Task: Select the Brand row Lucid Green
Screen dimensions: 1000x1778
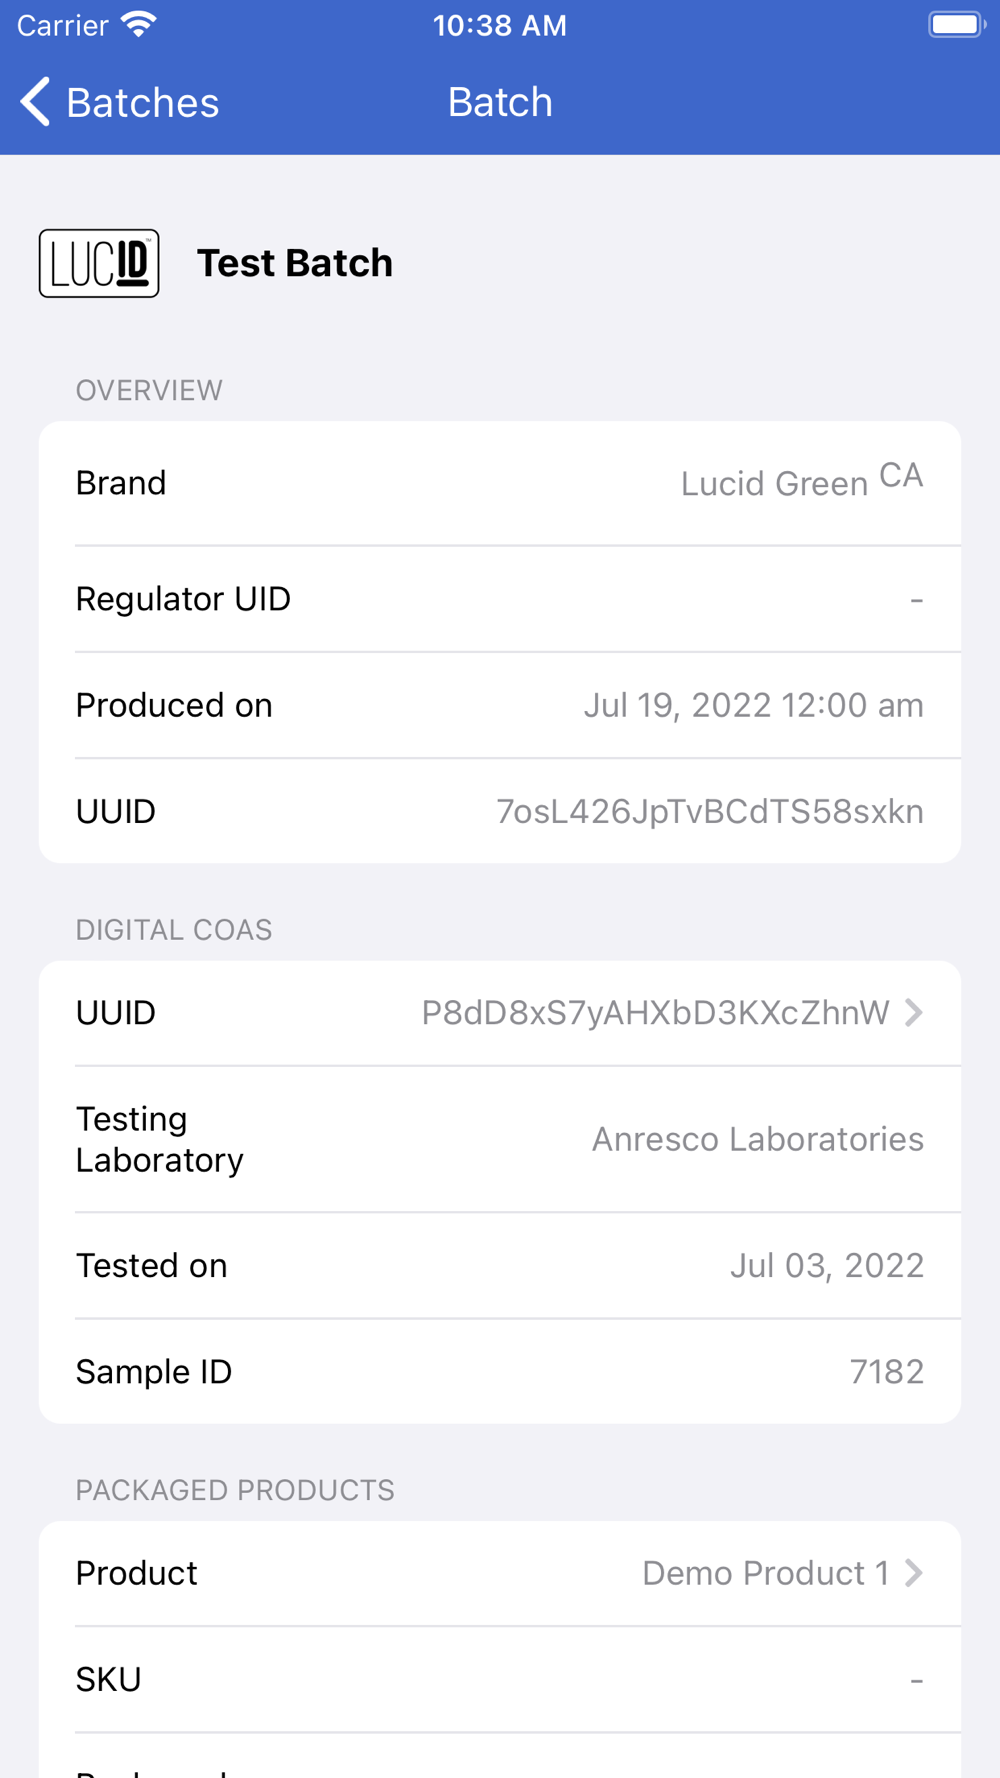Action: tap(500, 483)
